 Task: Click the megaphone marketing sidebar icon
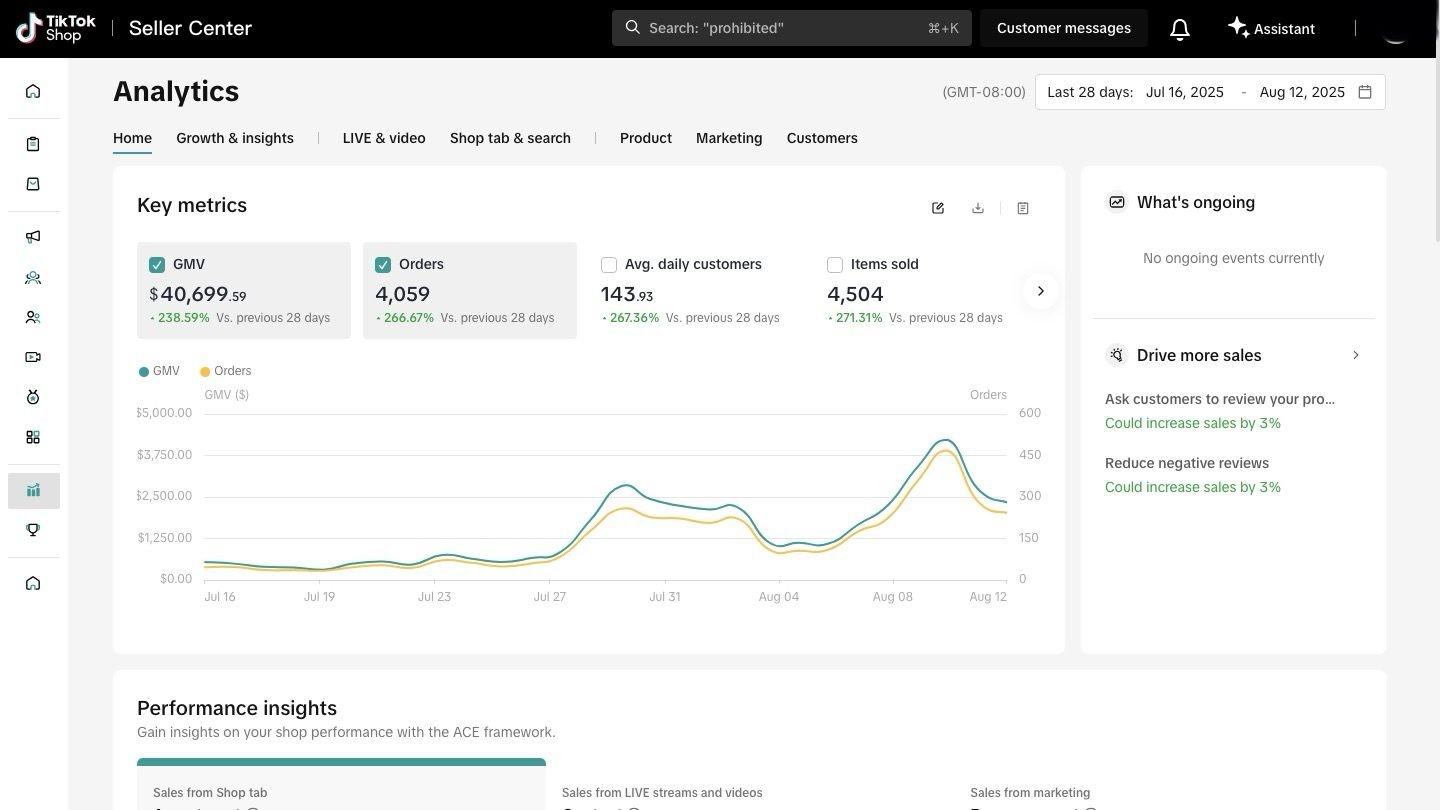point(33,237)
